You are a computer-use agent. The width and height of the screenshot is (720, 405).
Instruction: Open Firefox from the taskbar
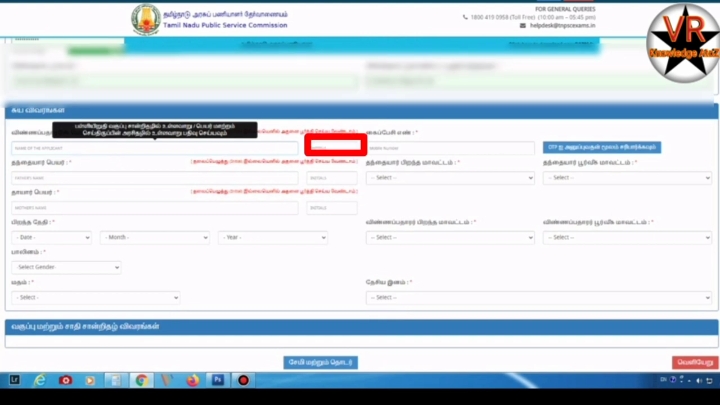pyautogui.click(x=193, y=380)
